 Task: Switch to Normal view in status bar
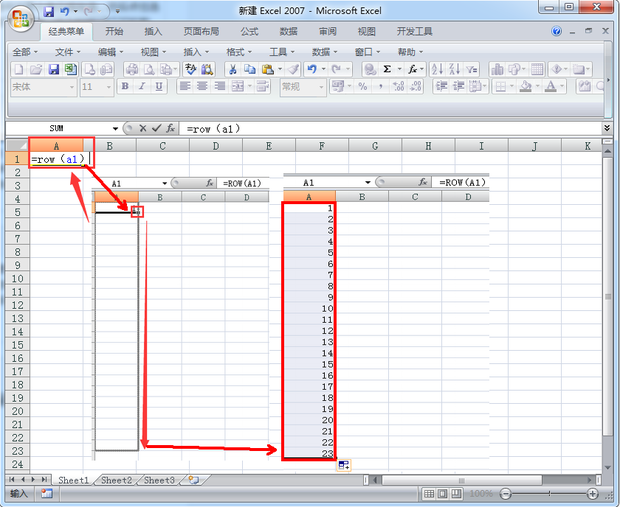point(429,493)
